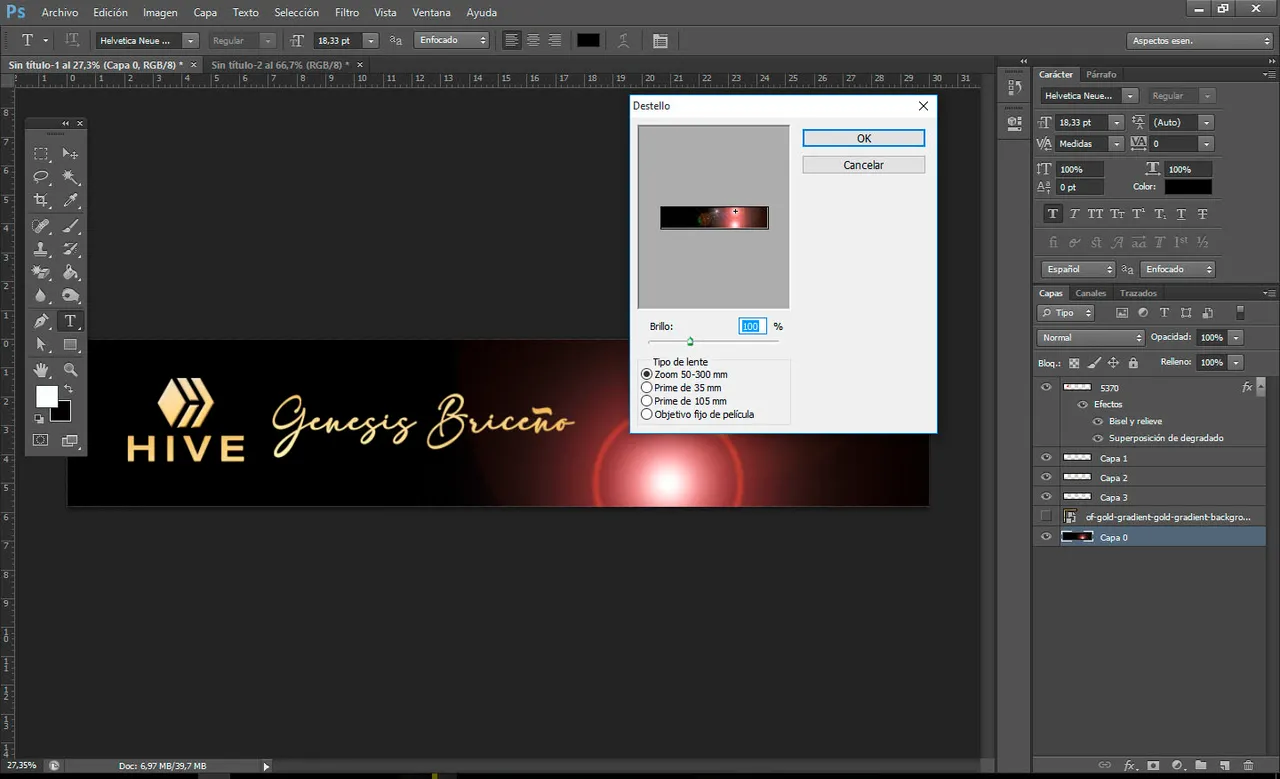This screenshot has height=779, width=1280.
Task: Open the Capa menu
Action: pos(205,13)
